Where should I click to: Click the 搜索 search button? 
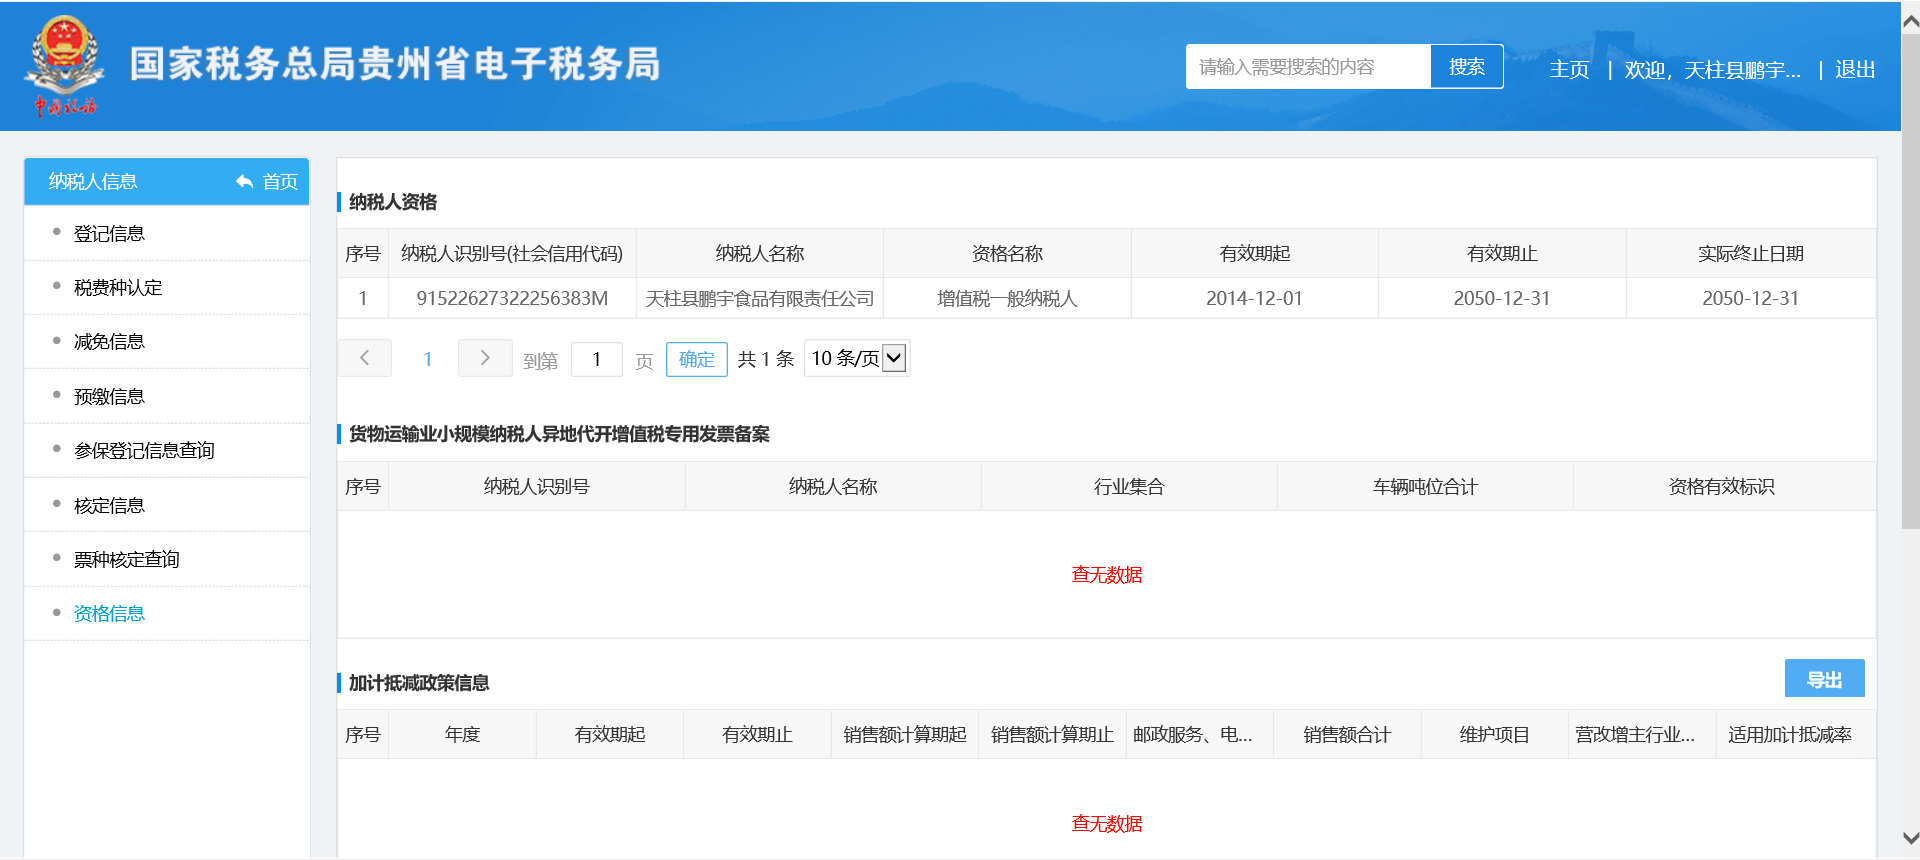[x=1466, y=67]
